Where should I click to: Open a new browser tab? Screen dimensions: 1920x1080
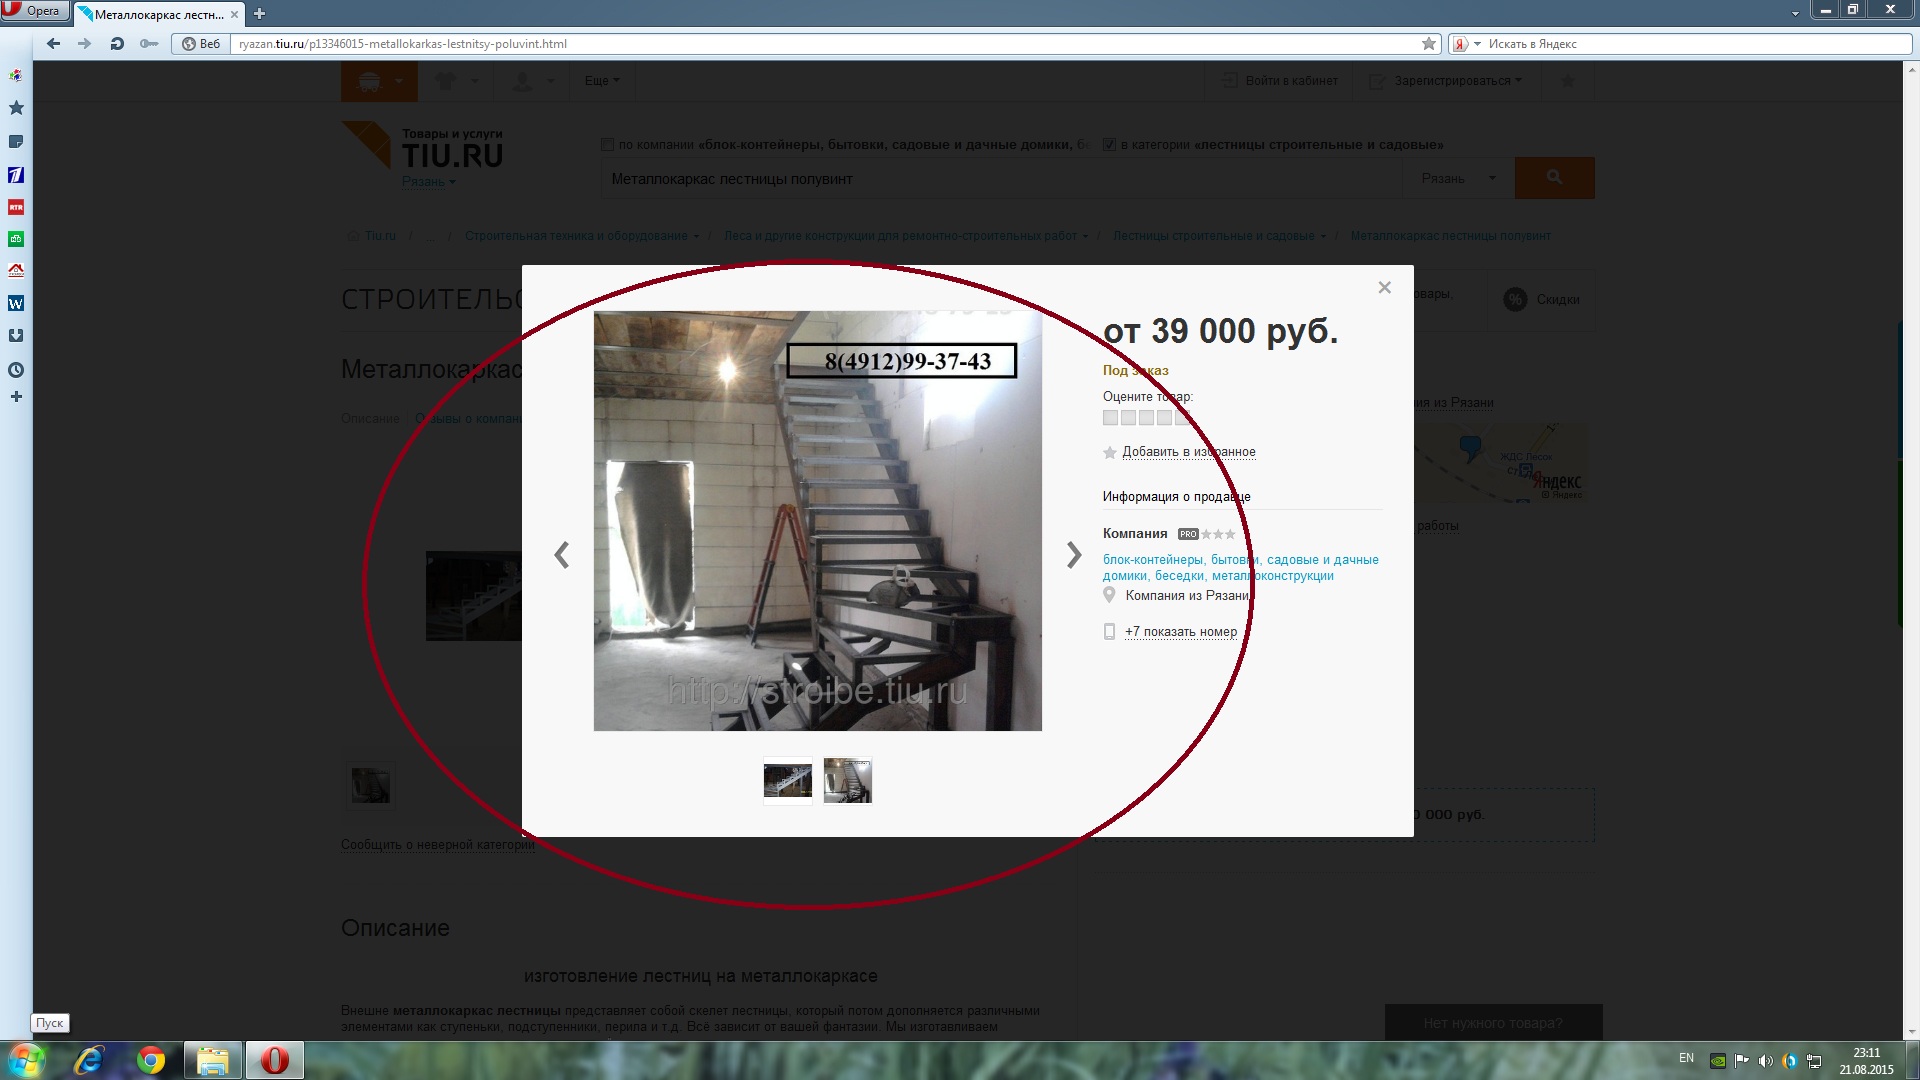[x=260, y=14]
